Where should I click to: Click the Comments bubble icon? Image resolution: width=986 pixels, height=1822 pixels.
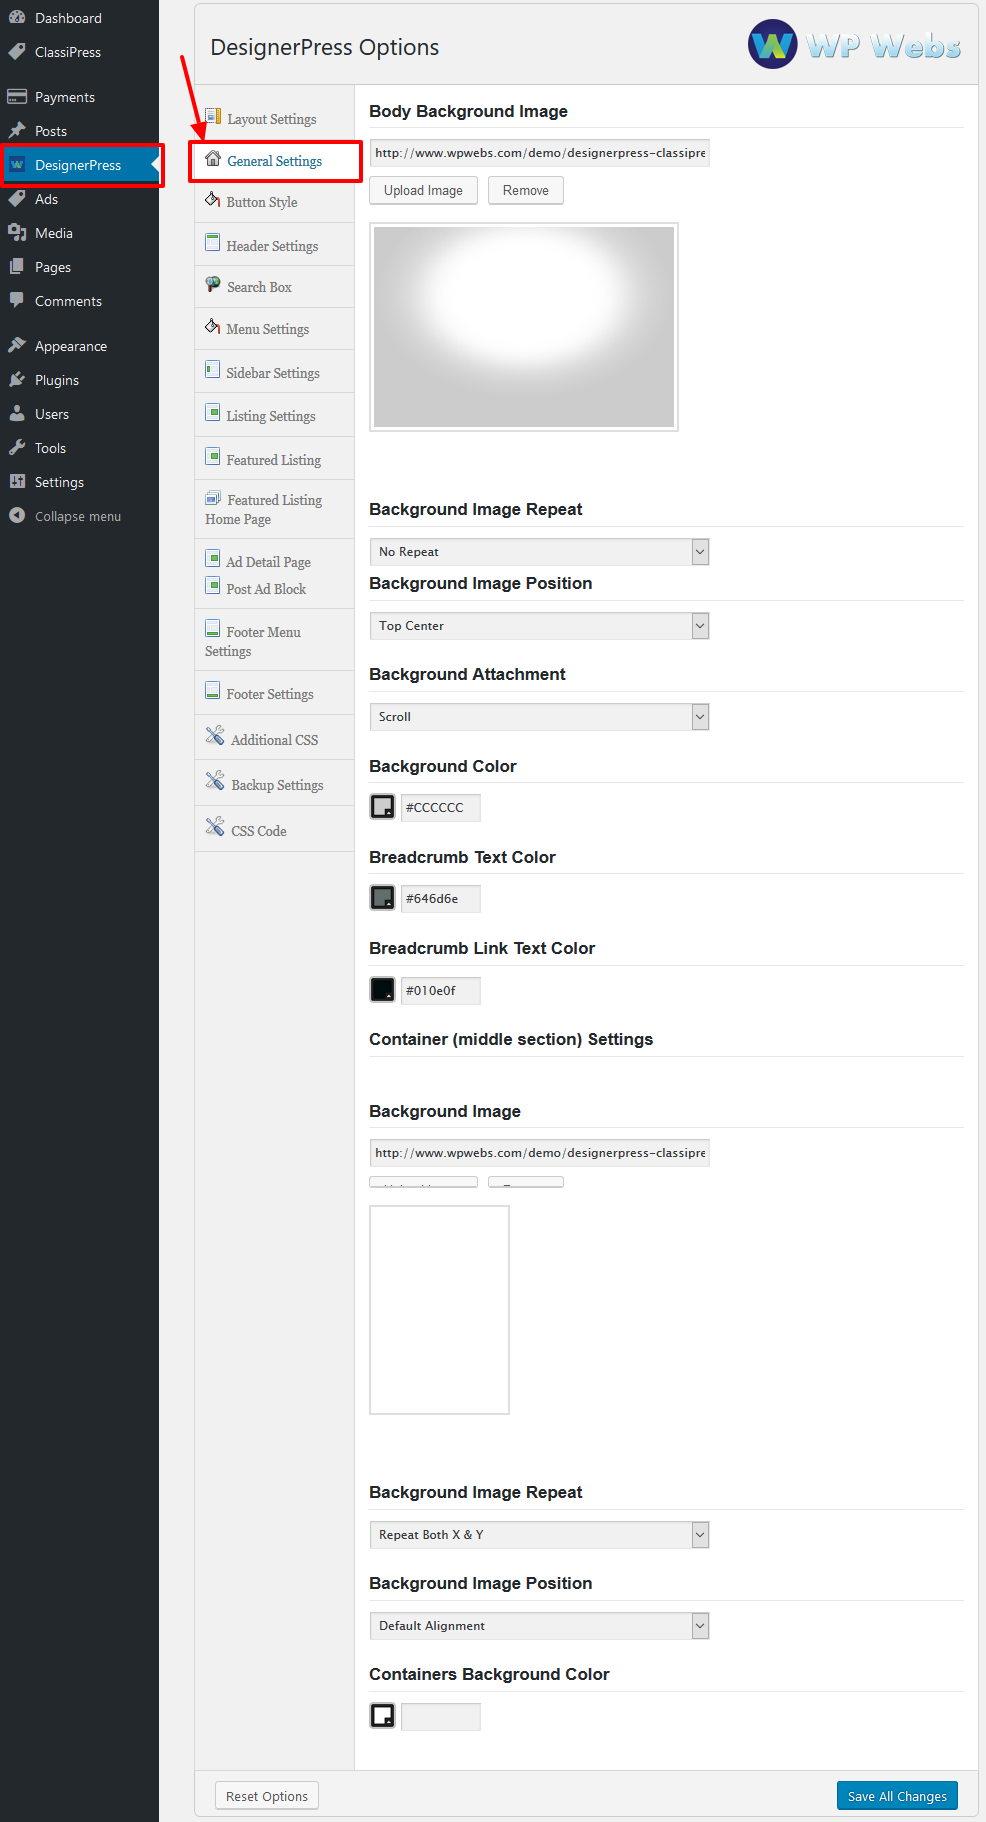[x=17, y=300]
